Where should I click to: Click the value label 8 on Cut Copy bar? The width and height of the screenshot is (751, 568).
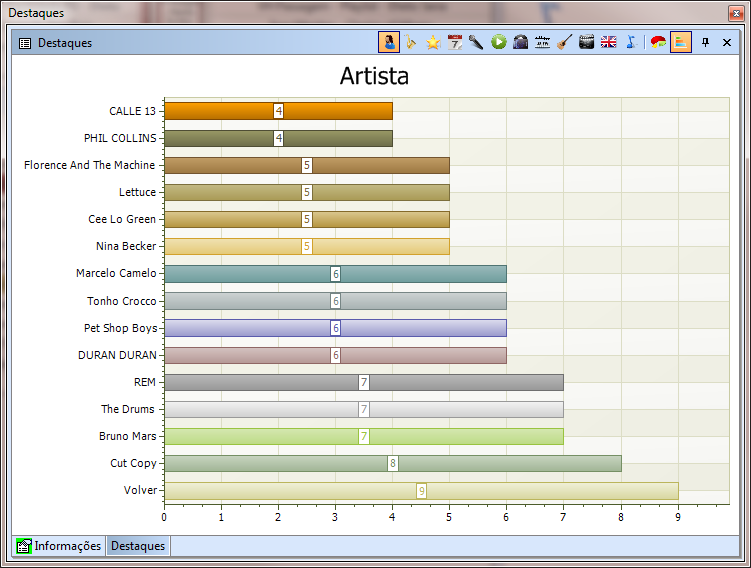(393, 464)
